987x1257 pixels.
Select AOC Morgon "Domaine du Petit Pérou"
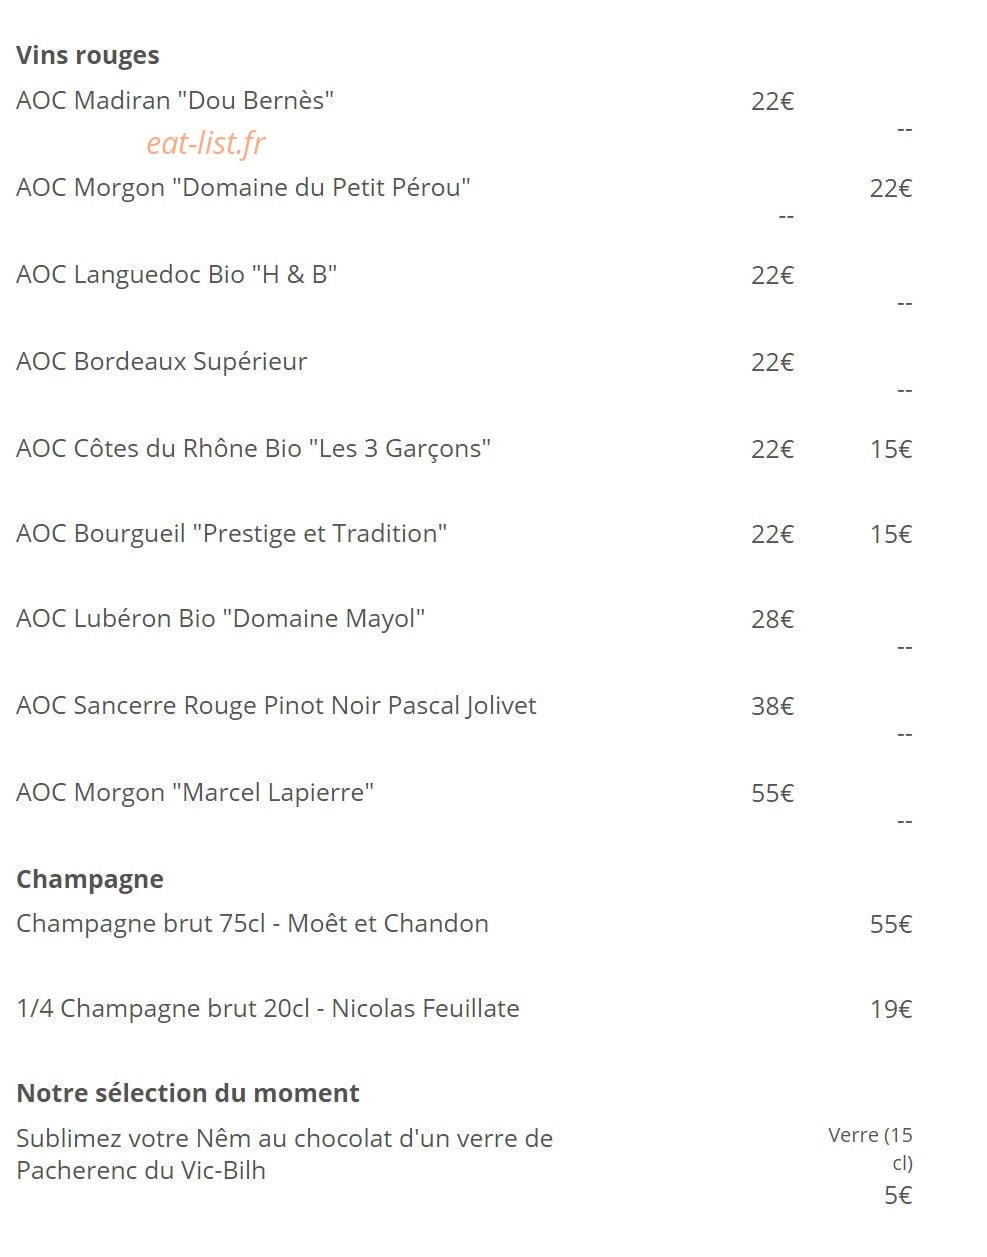coord(243,188)
